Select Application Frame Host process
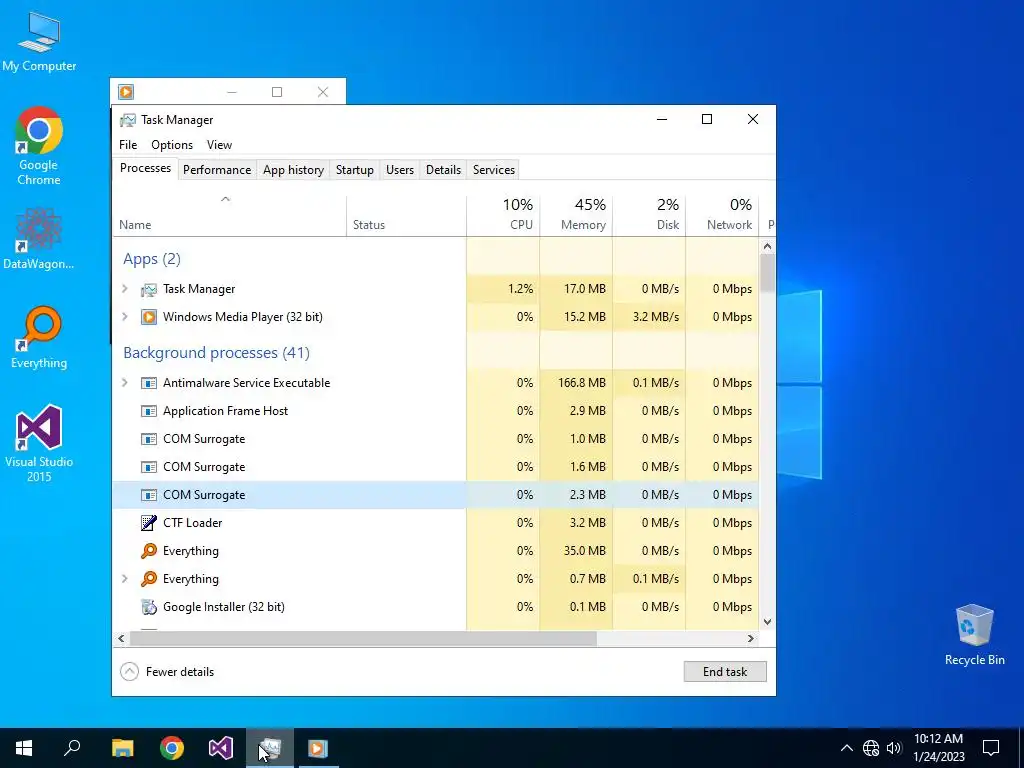Screen dimensions: 1024x768 coord(436,411)
